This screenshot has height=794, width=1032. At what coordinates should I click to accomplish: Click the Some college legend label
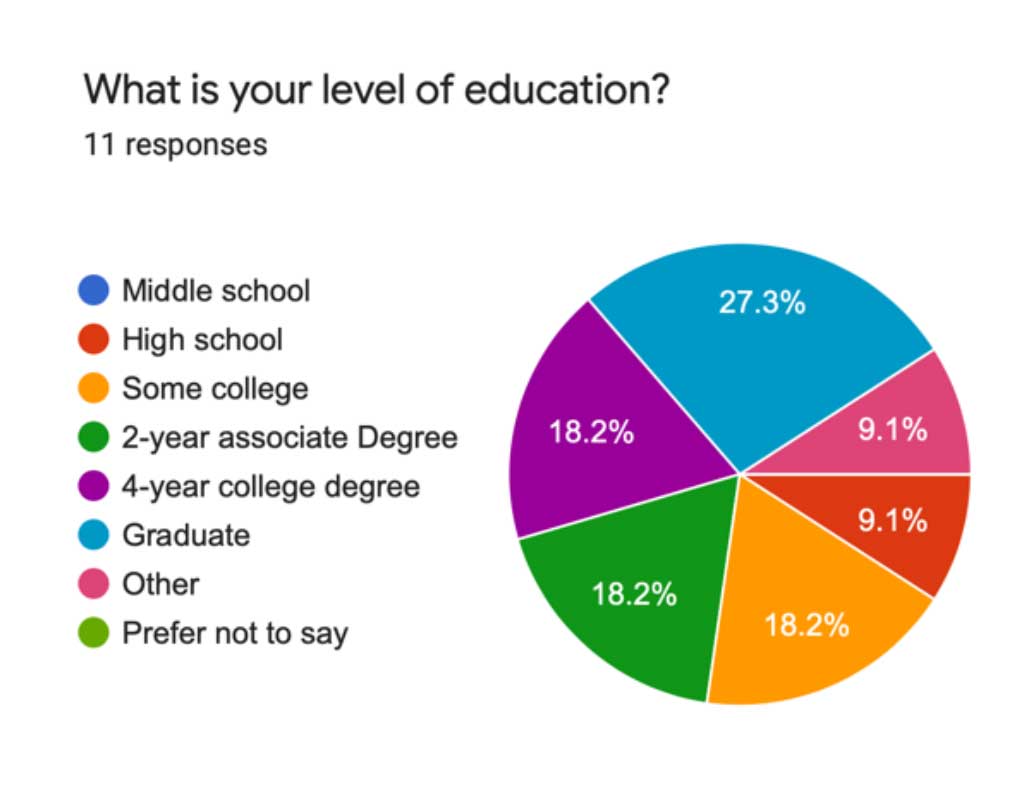click(x=215, y=388)
